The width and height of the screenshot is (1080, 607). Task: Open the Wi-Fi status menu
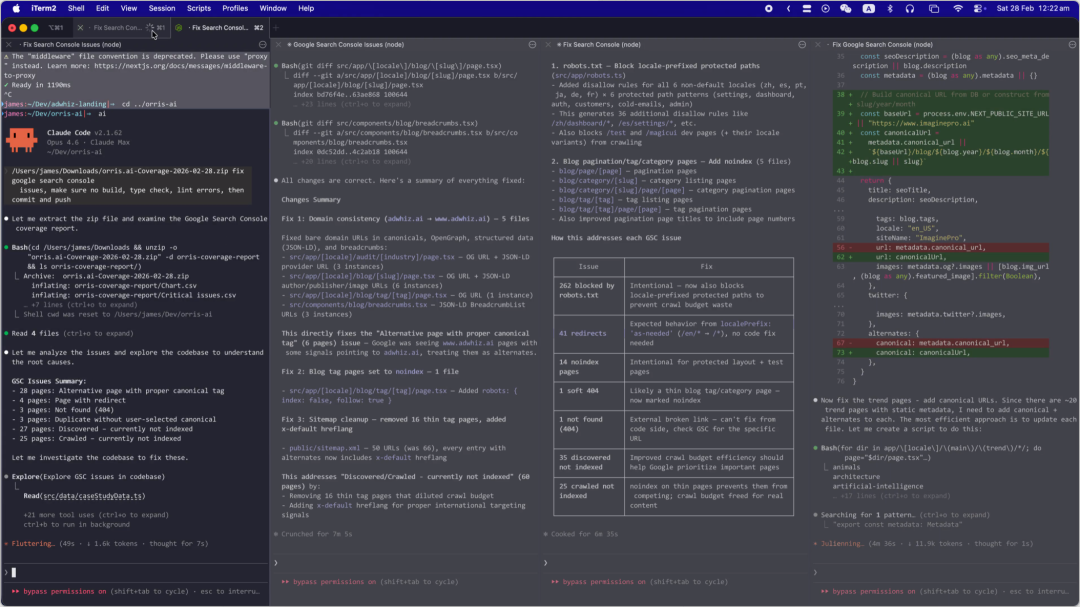pyautogui.click(x=957, y=8)
